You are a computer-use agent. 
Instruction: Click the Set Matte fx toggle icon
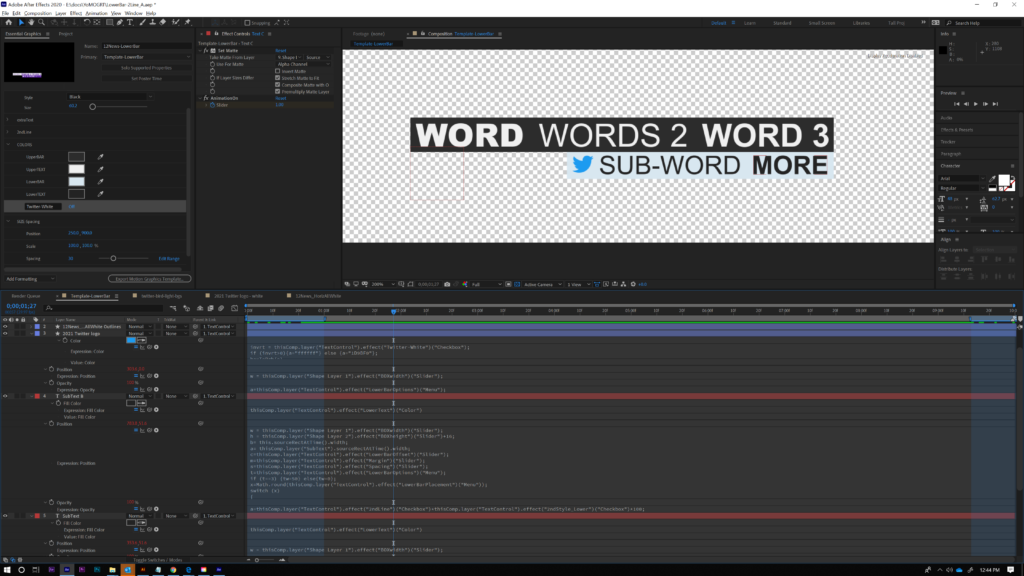click(x=206, y=50)
